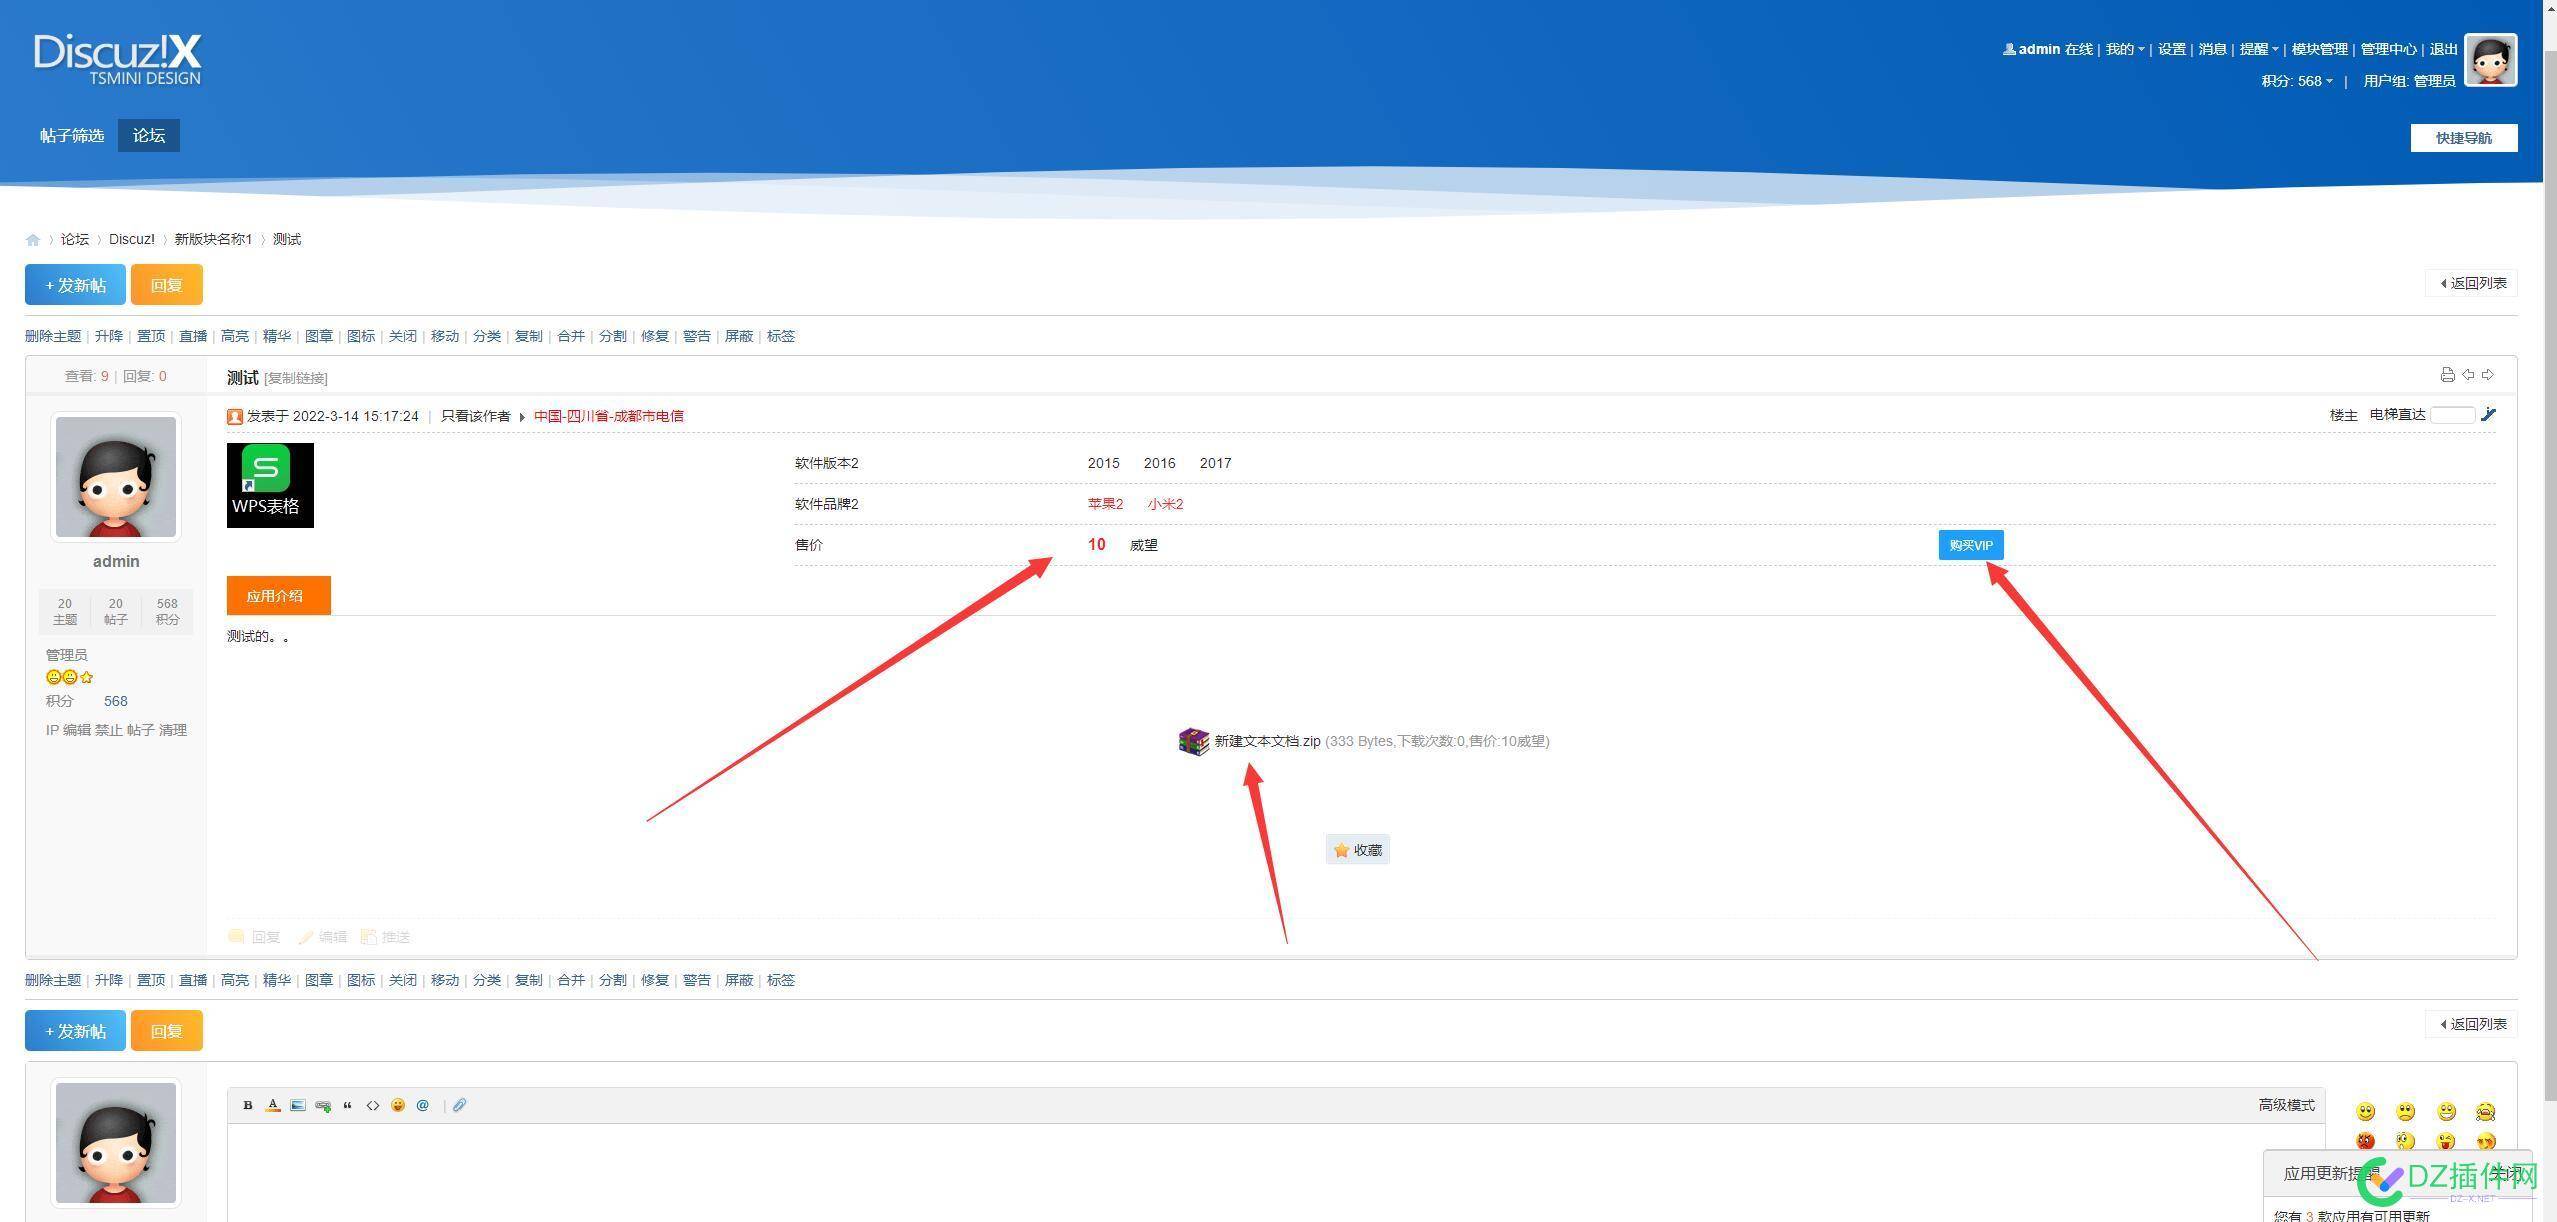Click the 复制链接 link beside the title
Screen dimensions: 2557x1222
[296, 378]
